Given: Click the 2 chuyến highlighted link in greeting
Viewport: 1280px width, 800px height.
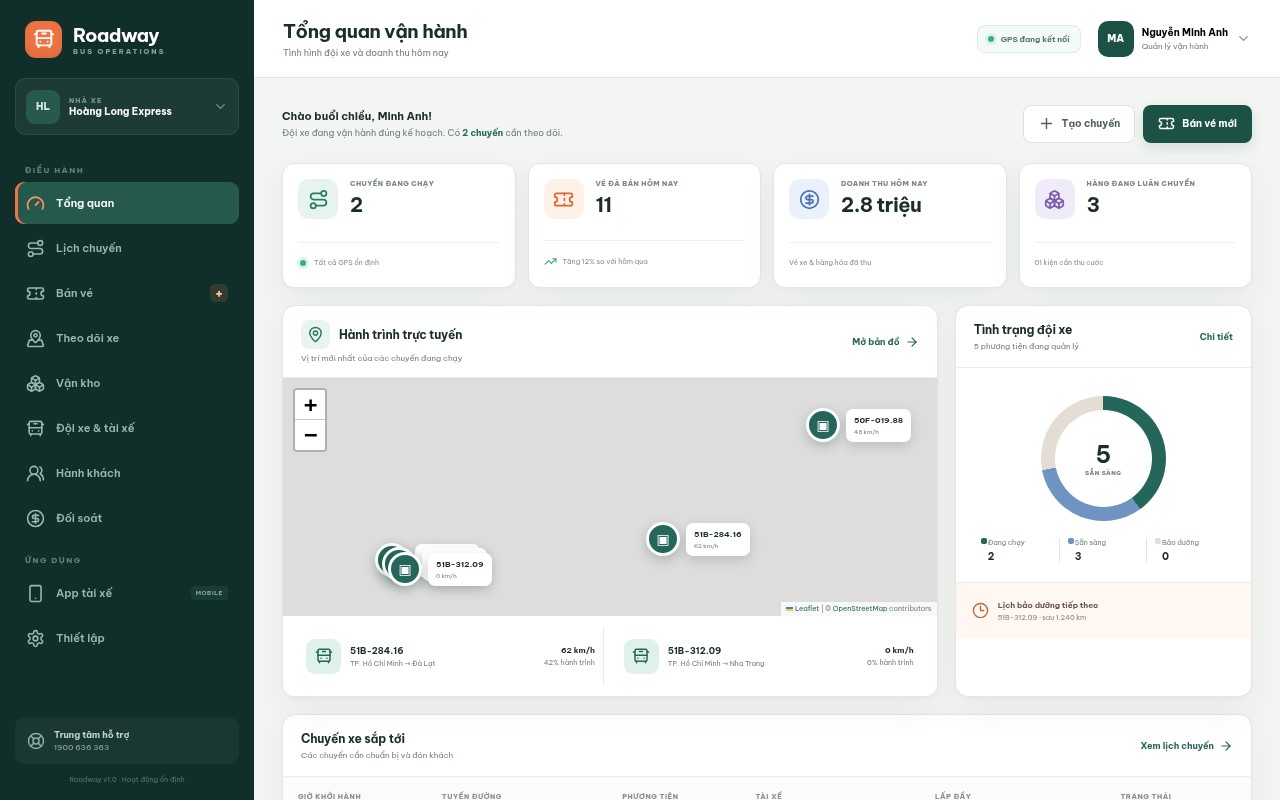Looking at the screenshot, I should [483, 133].
